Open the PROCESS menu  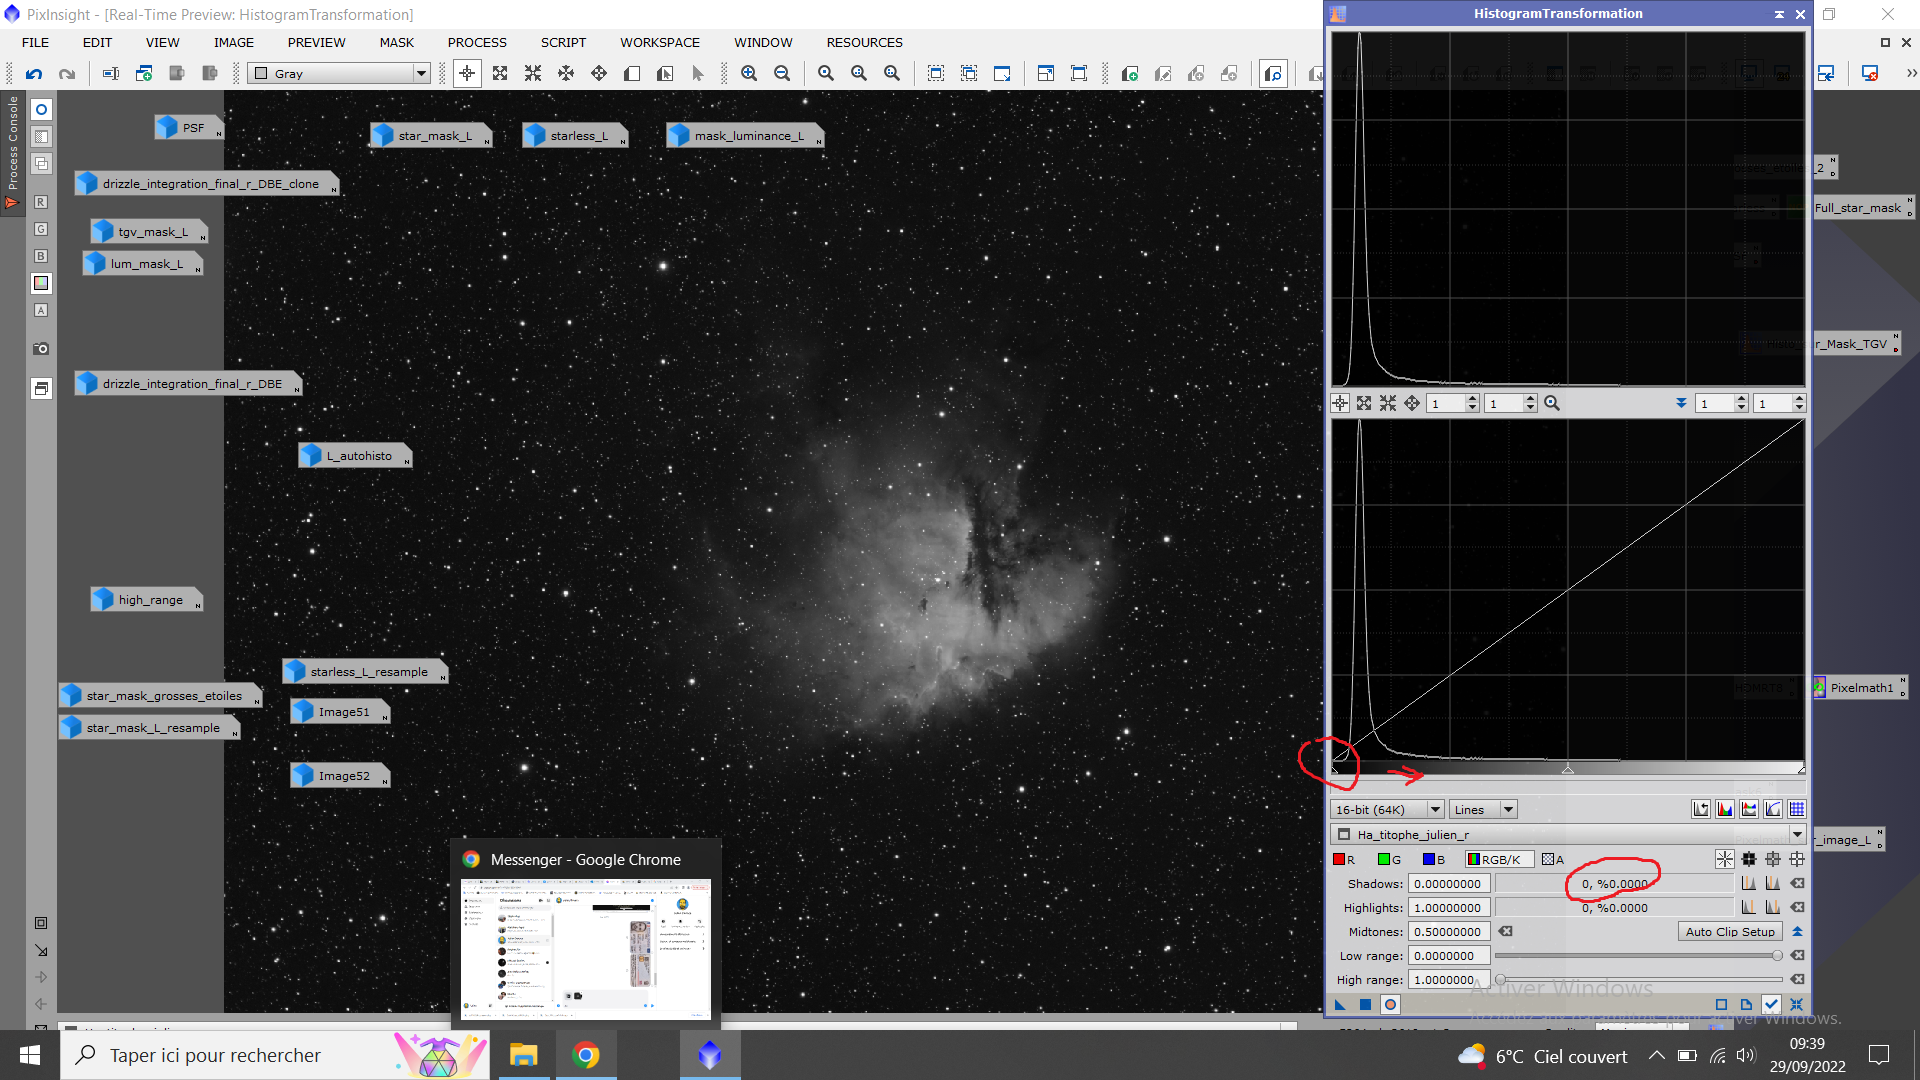click(477, 43)
